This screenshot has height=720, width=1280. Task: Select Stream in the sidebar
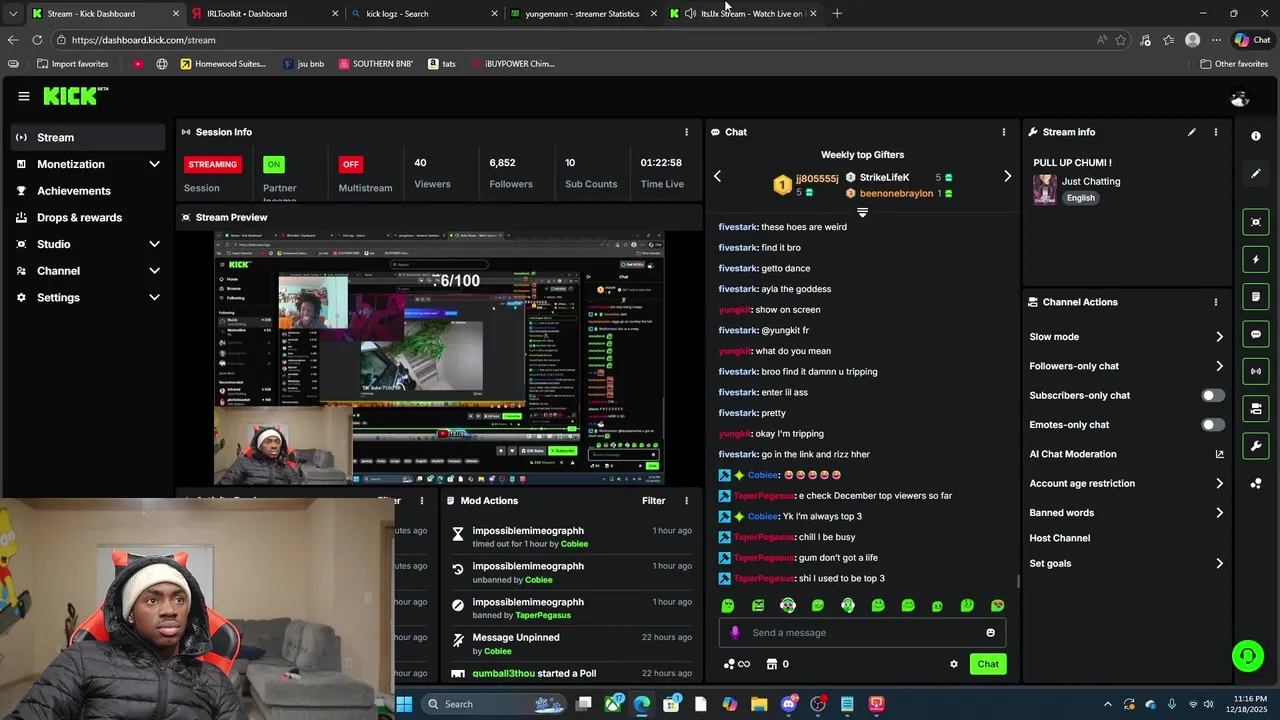pyautogui.click(x=88, y=137)
